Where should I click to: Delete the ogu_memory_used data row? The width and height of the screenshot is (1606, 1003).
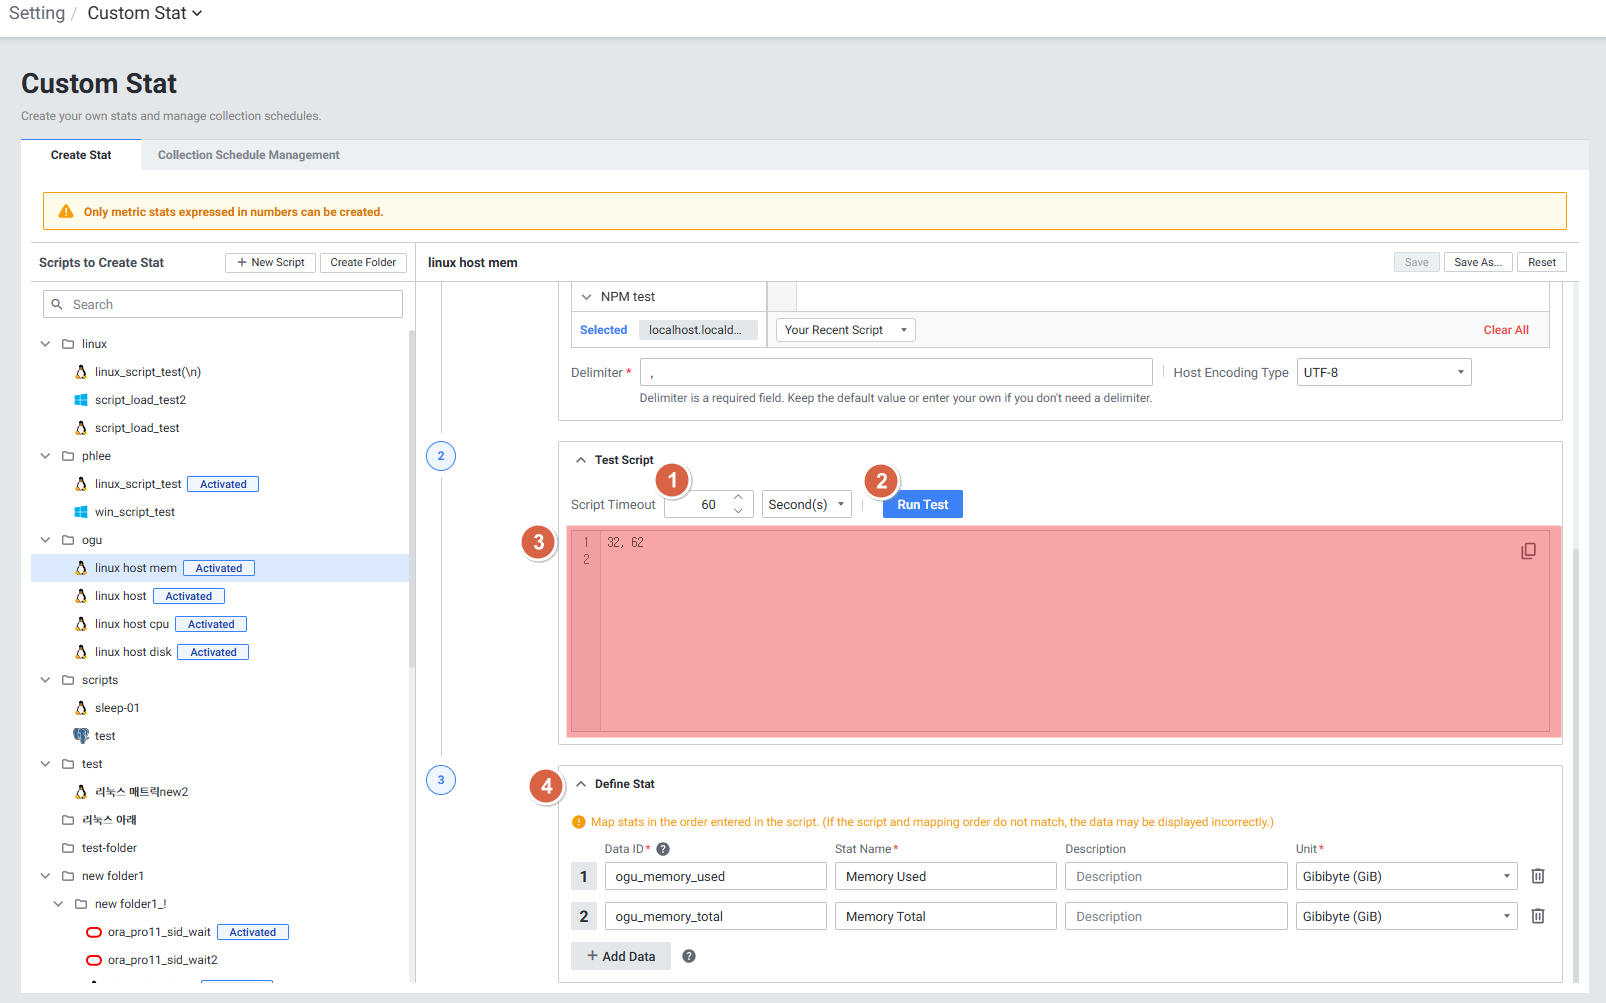click(1538, 876)
